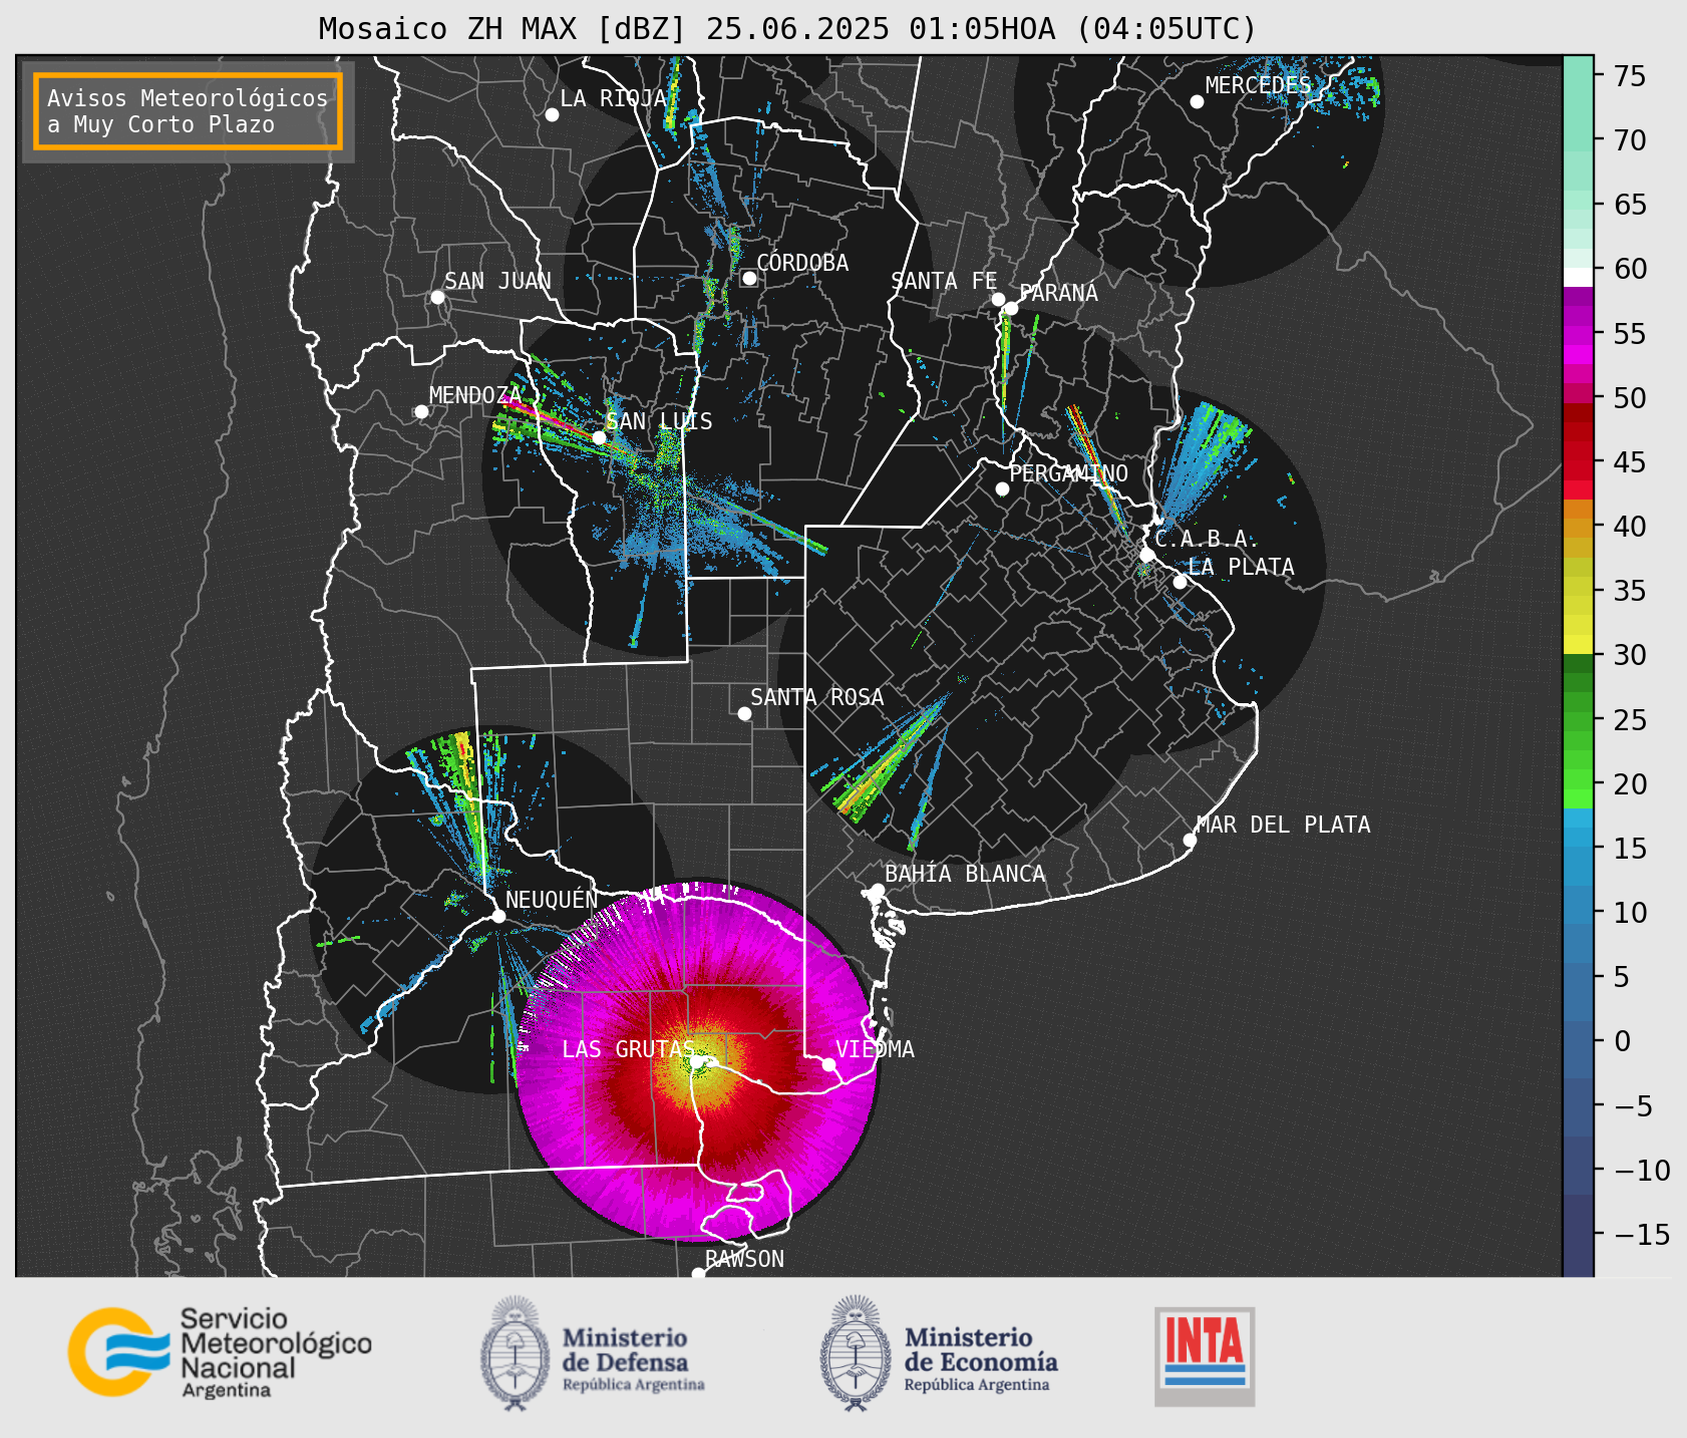Image resolution: width=1687 pixels, height=1438 pixels.
Task: Select the PERGAMINO city label
Action: point(1069,473)
